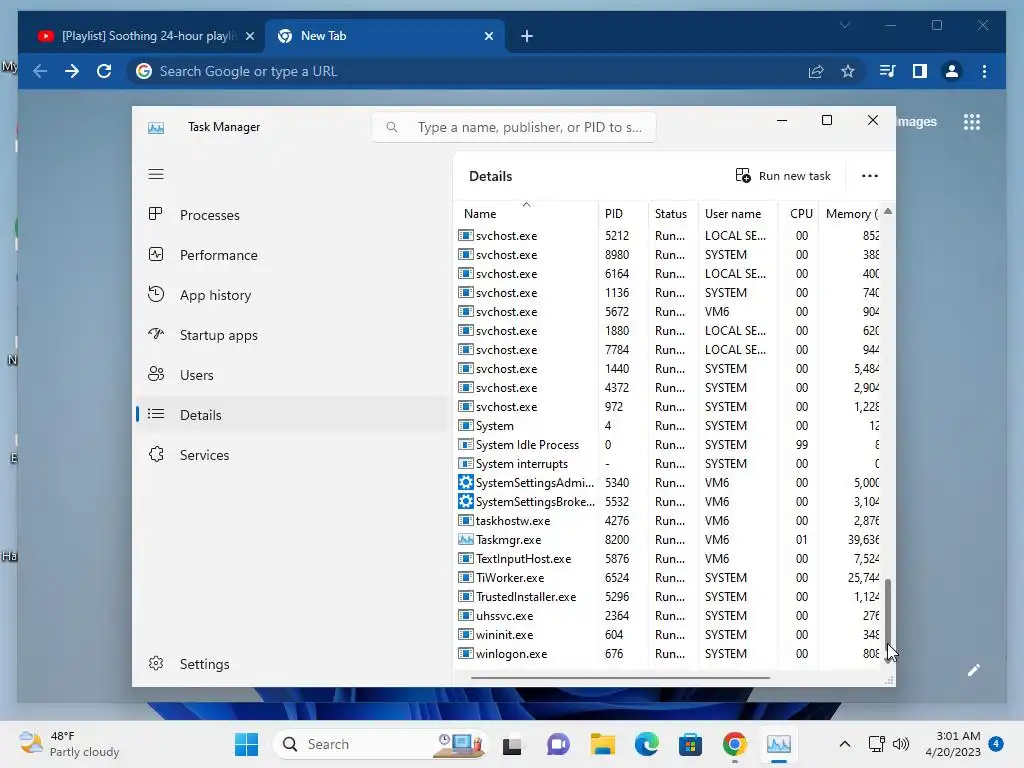The width and height of the screenshot is (1024, 768).
Task: Click Chrome's forward arrow
Action: click(72, 71)
